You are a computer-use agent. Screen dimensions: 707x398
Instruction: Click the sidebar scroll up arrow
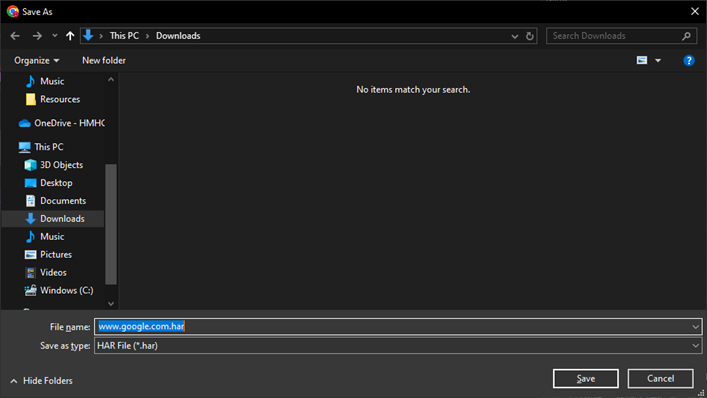coord(111,79)
